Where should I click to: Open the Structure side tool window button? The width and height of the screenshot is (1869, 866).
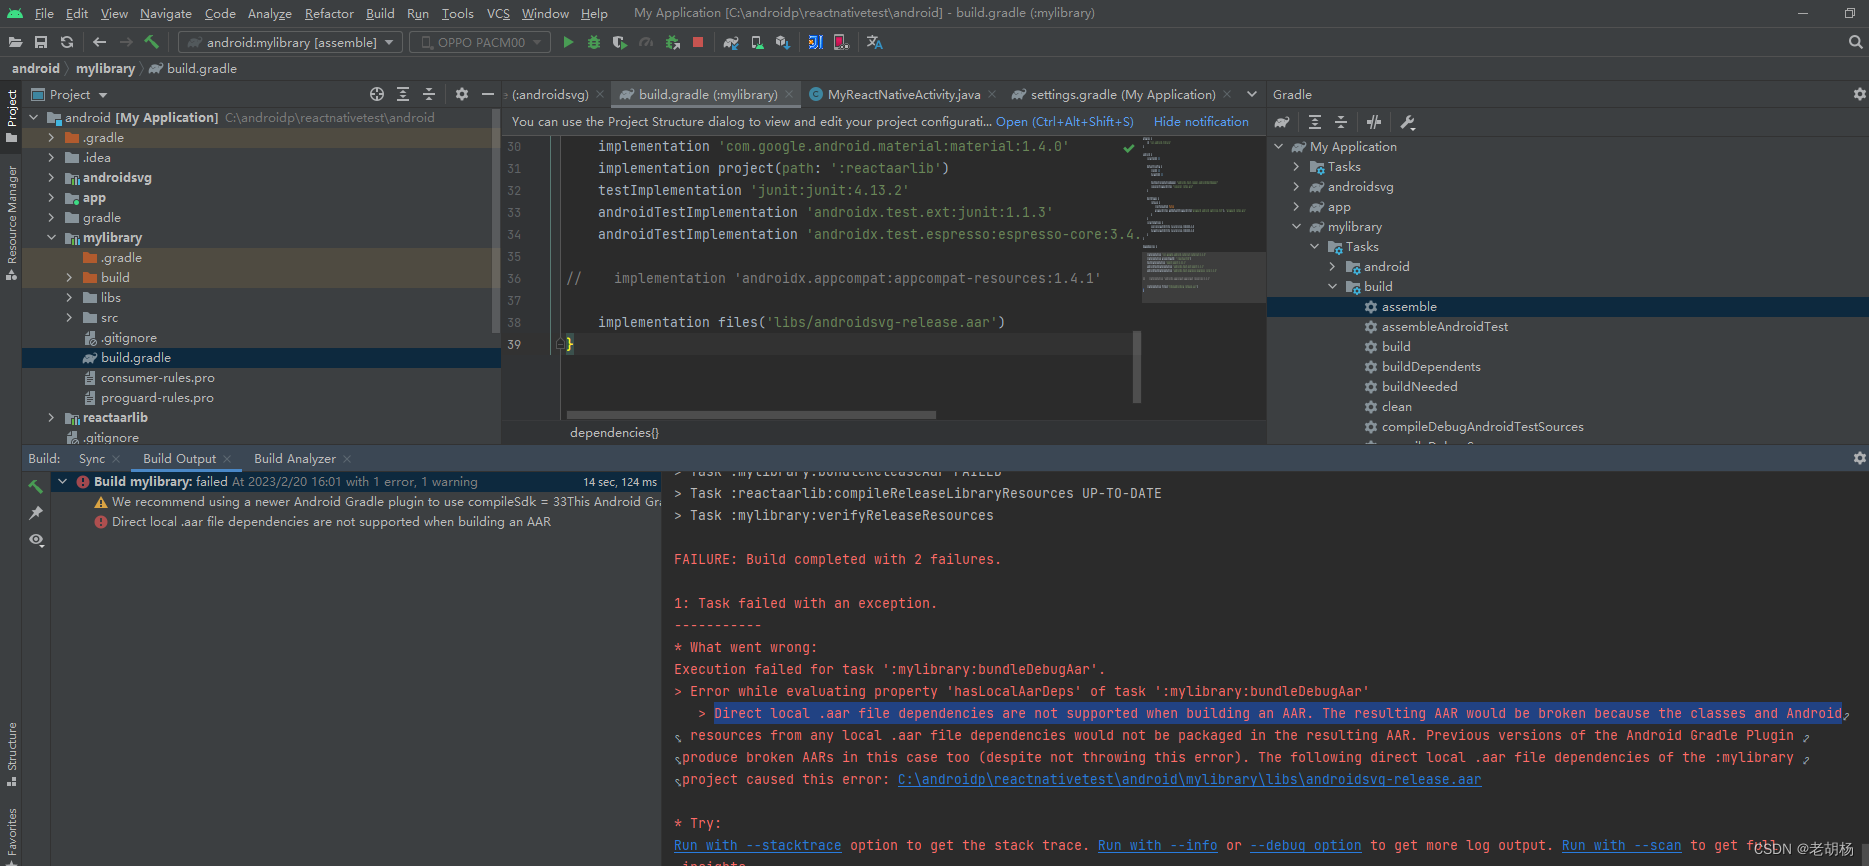(12, 754)
